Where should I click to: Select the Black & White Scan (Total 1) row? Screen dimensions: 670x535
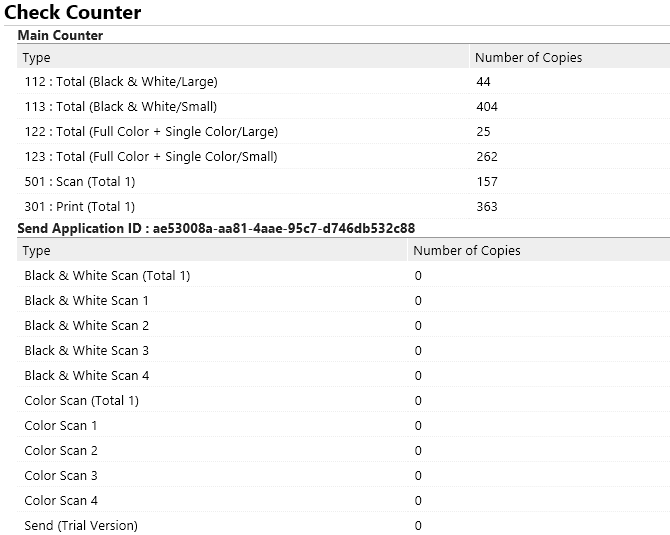point(107,276)
